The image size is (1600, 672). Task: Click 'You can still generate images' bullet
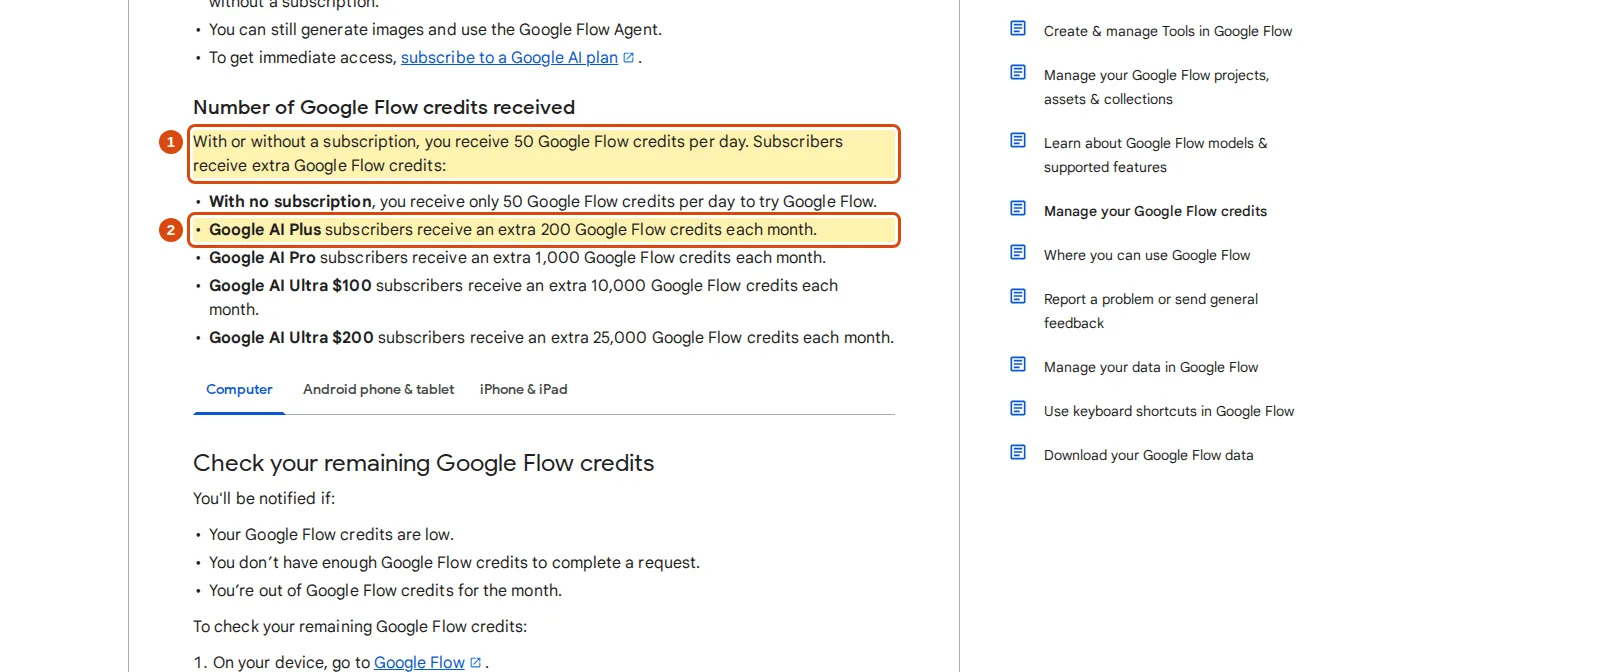[x=435, y=30]
